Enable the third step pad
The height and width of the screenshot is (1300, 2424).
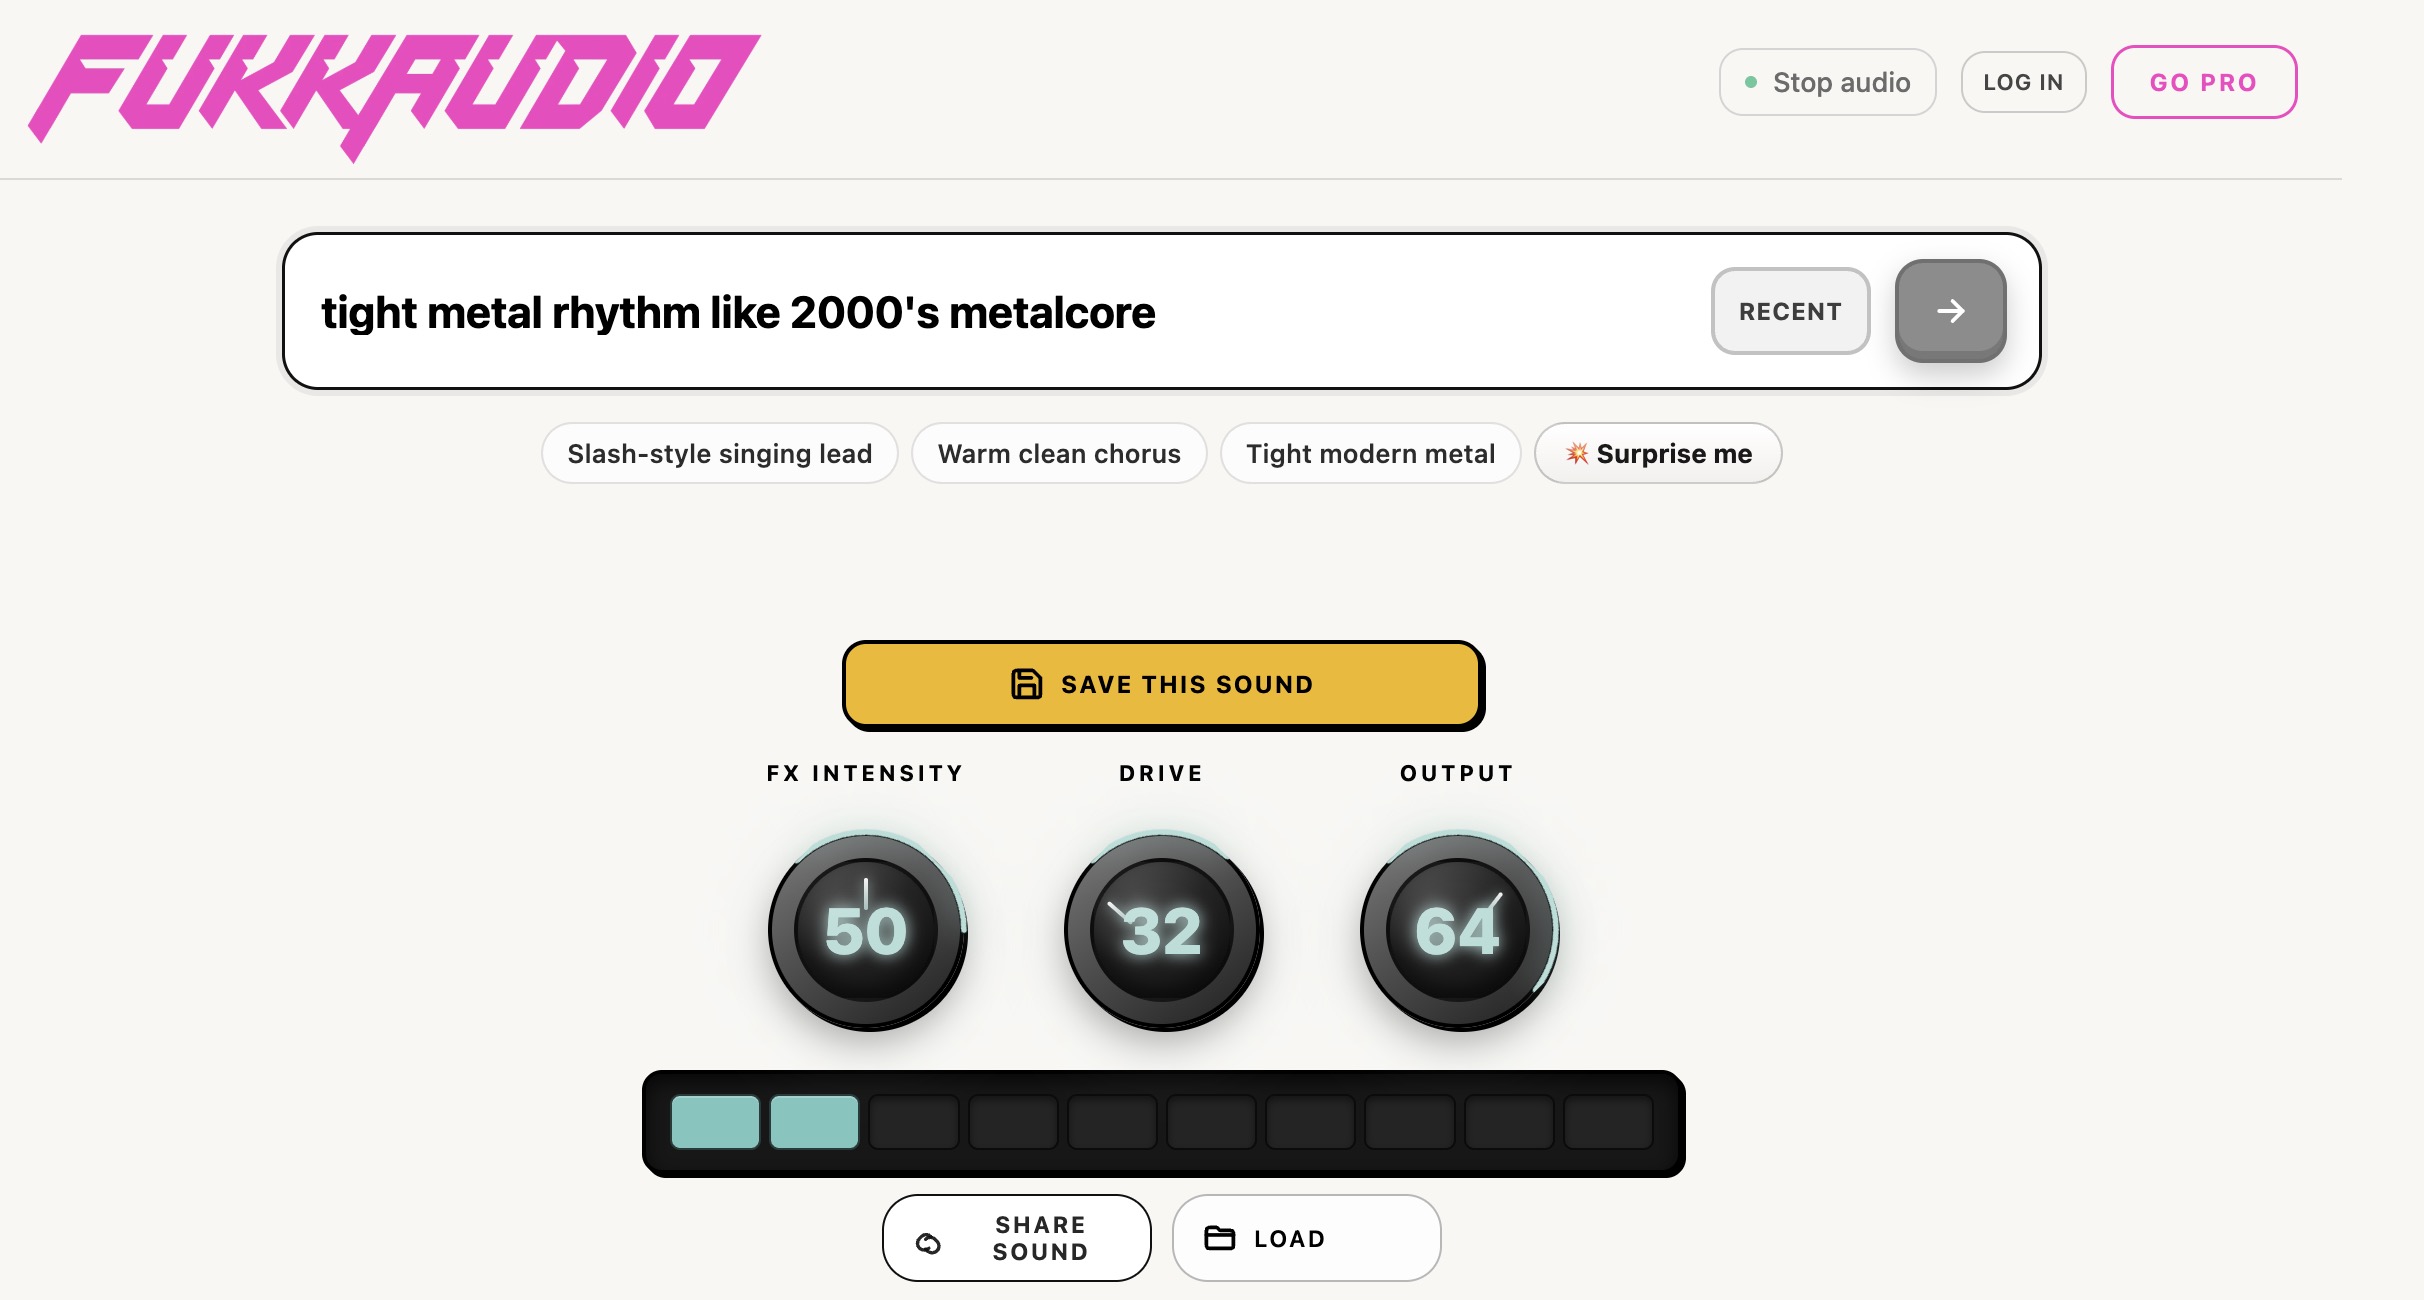click(x=914, y=1122)
